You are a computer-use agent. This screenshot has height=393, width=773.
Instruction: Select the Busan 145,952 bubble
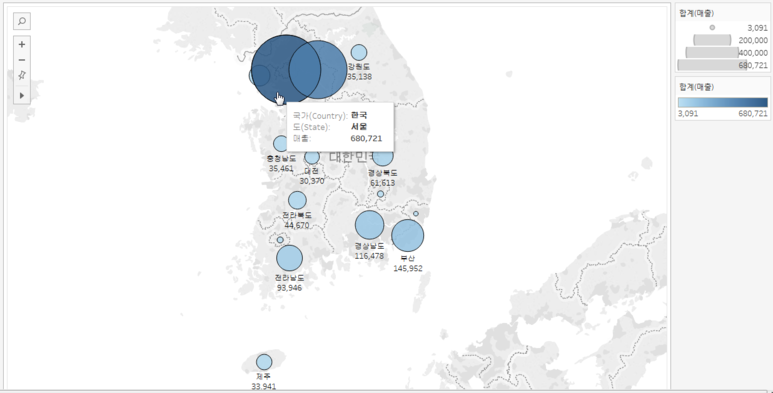click(x=408, y=236)
